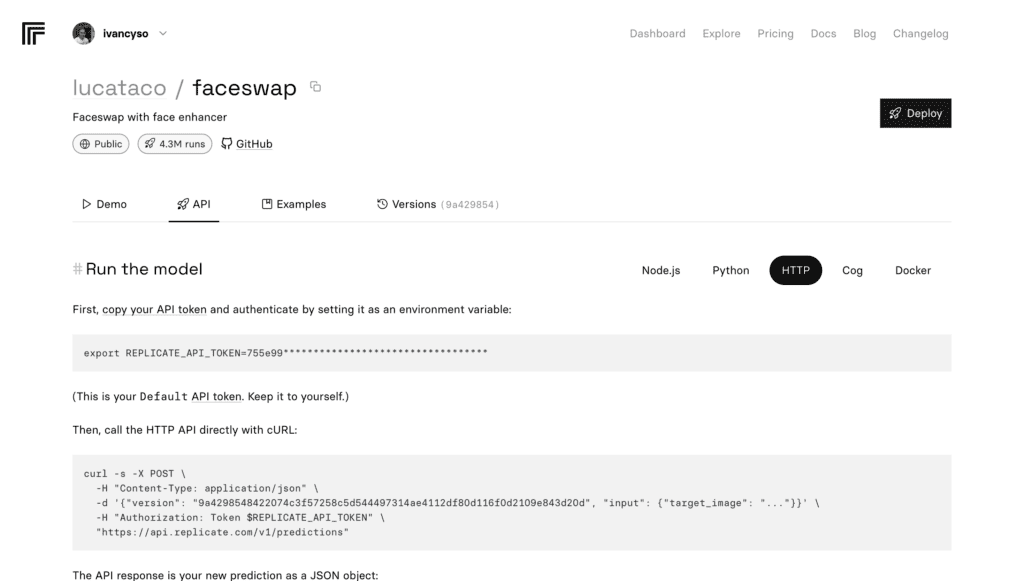Follow the 'copy your API token' link
The image size is (1024, 581).
point(154,309)
